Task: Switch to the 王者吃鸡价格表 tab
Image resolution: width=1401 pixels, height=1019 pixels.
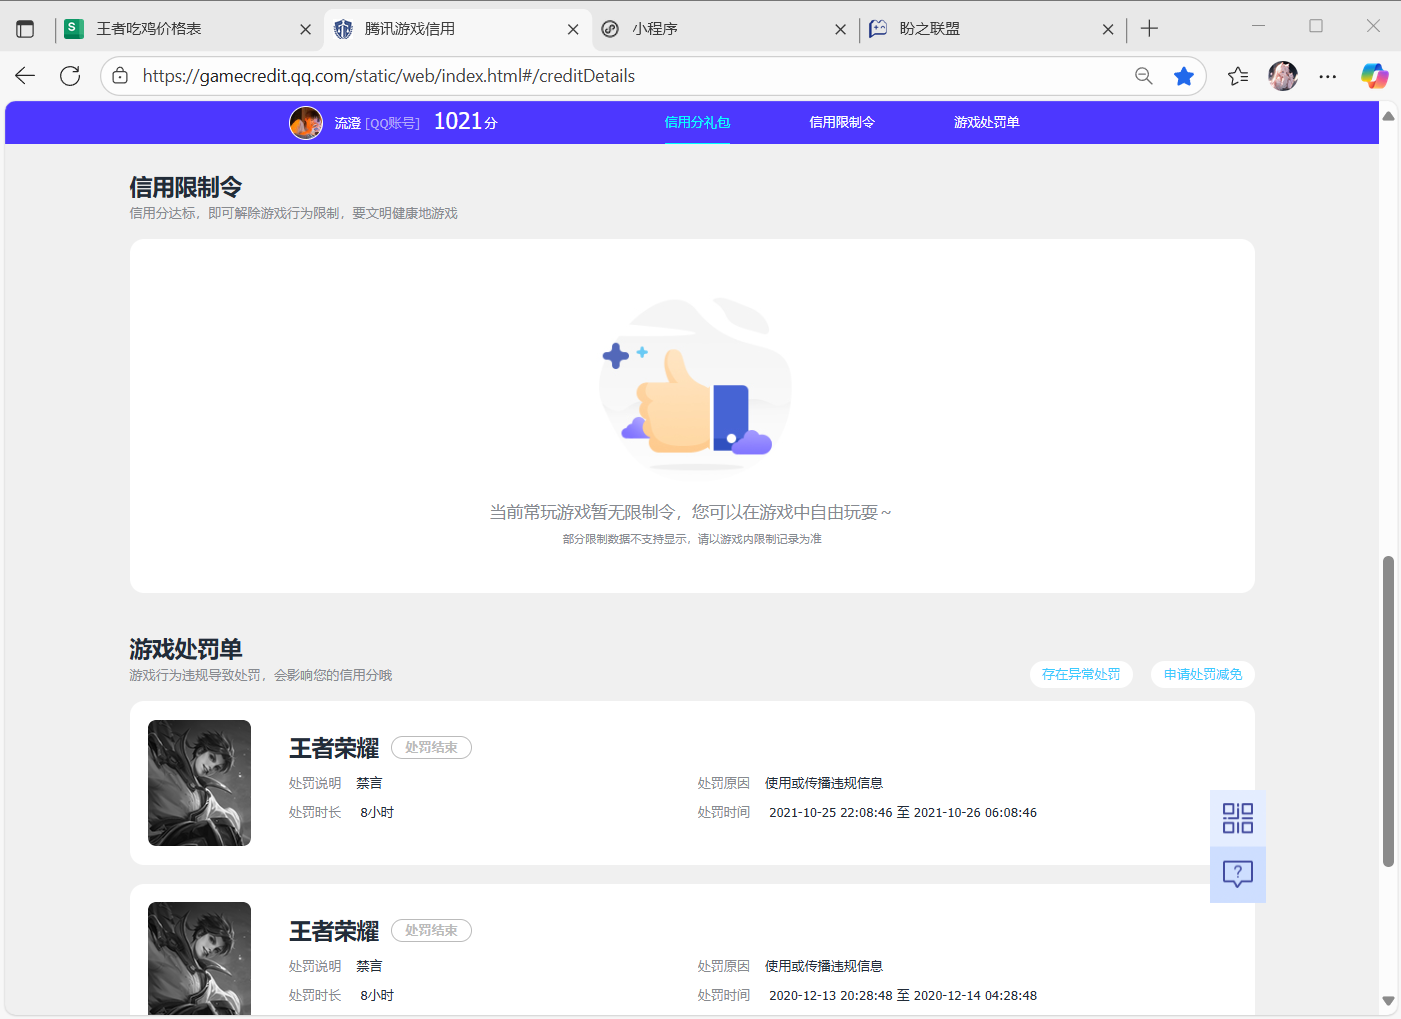Action: (x=189, y=29)
